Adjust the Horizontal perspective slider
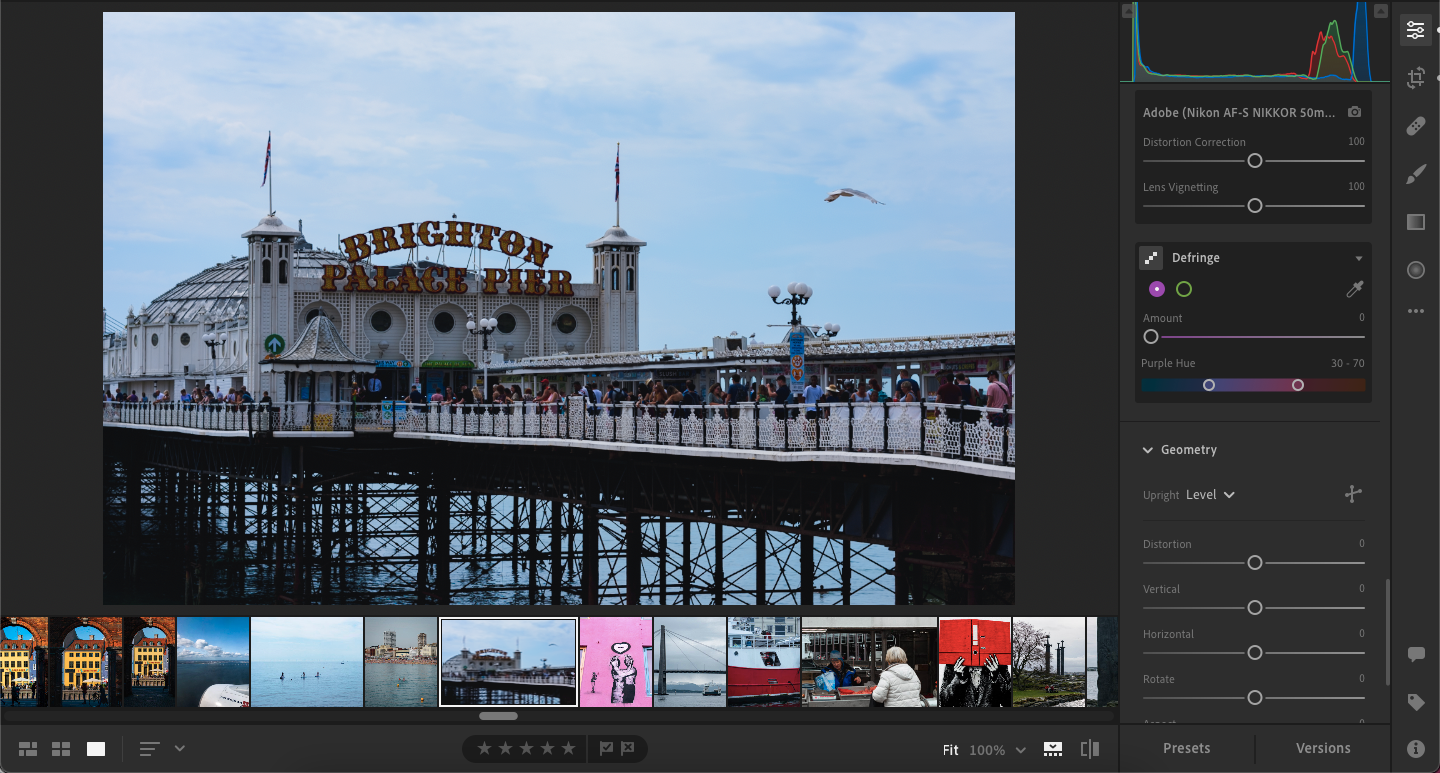Image resolution: width=1440 pixels, height=773 pixels. click(x=1255, y=653)
